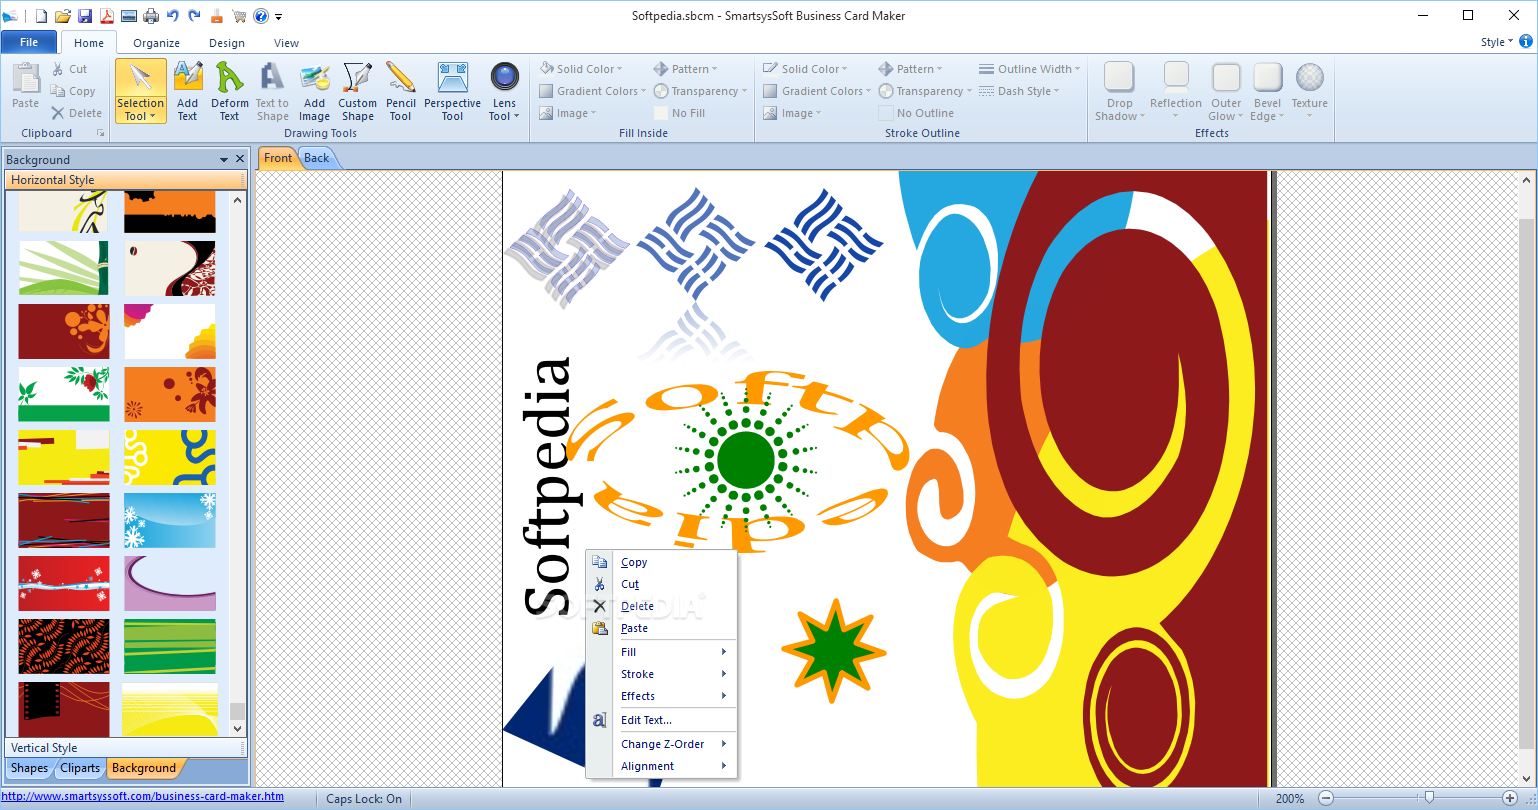Choose Edit Text... in the context menu
The height and width of the screenshot is (810, 1538).
click(662, 720)
